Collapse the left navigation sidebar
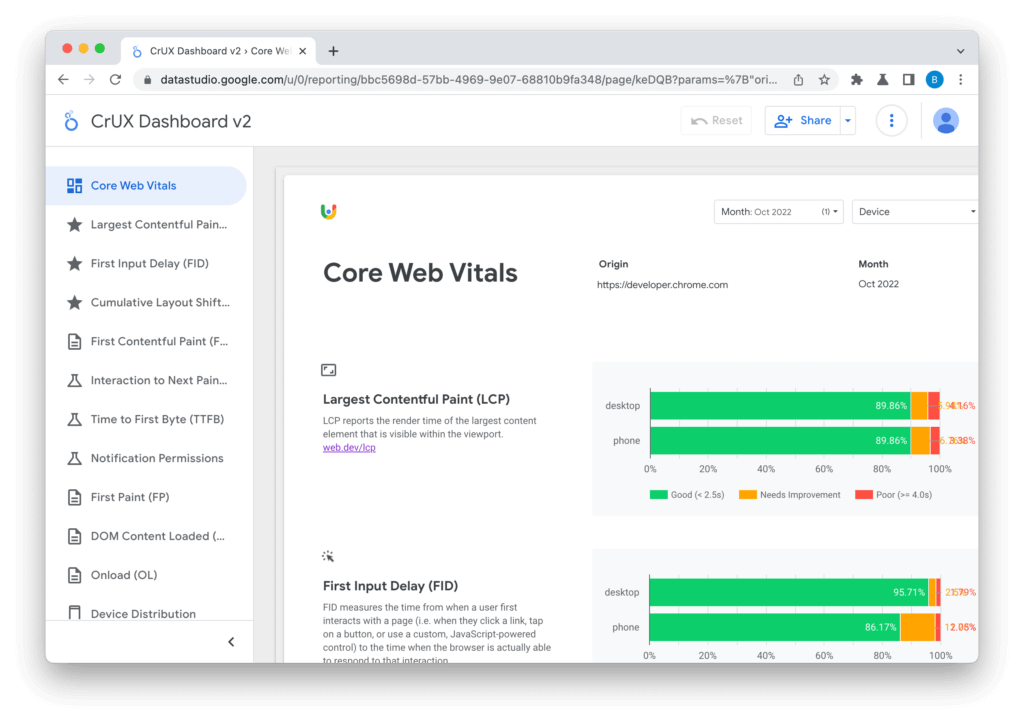The width and height of the screenshot is (1024, 723). [231, 642]
